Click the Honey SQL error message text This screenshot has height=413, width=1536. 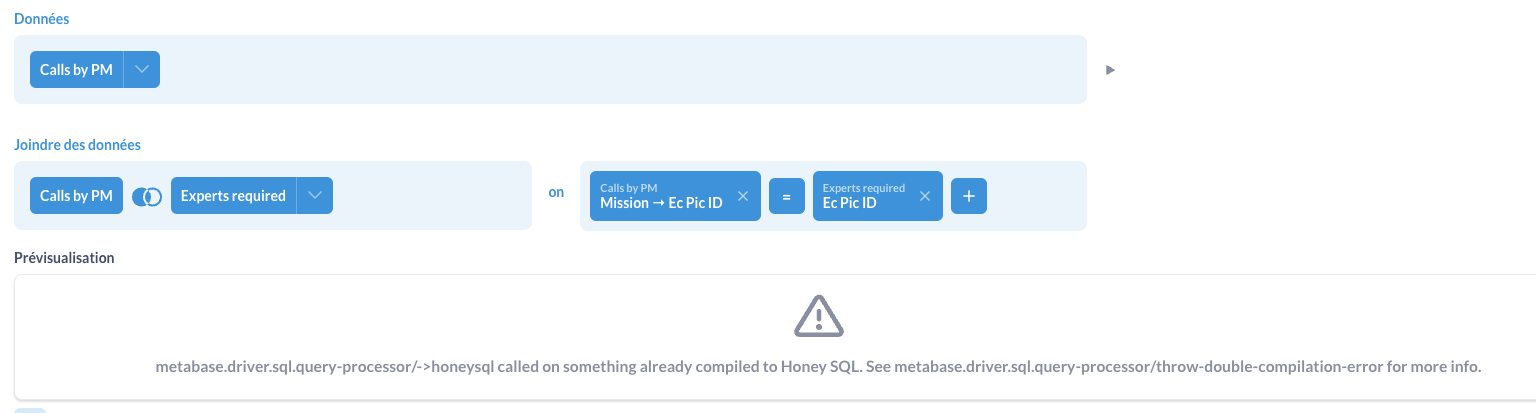pos(818,367)
